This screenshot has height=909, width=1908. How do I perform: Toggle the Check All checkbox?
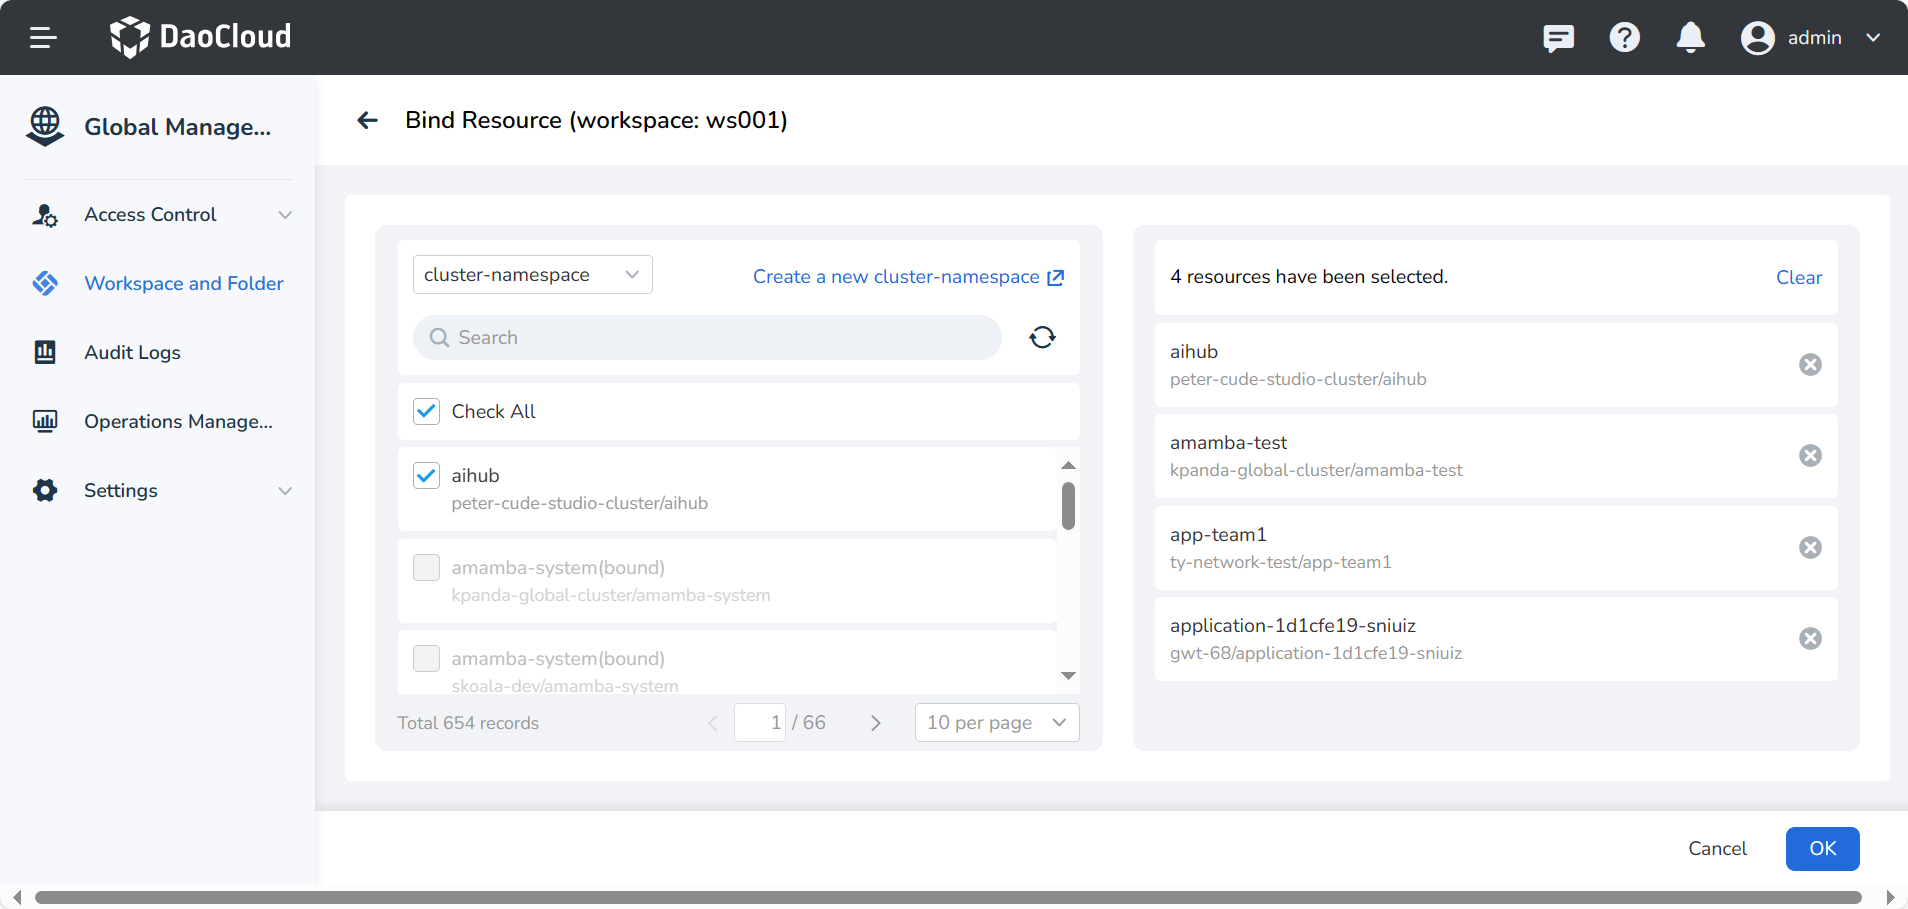(427, 412)
